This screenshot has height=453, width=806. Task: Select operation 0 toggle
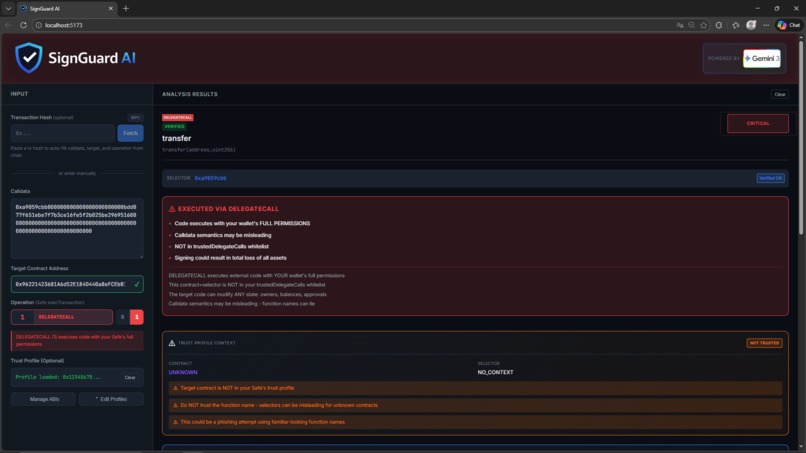click(x=122, y=317)
